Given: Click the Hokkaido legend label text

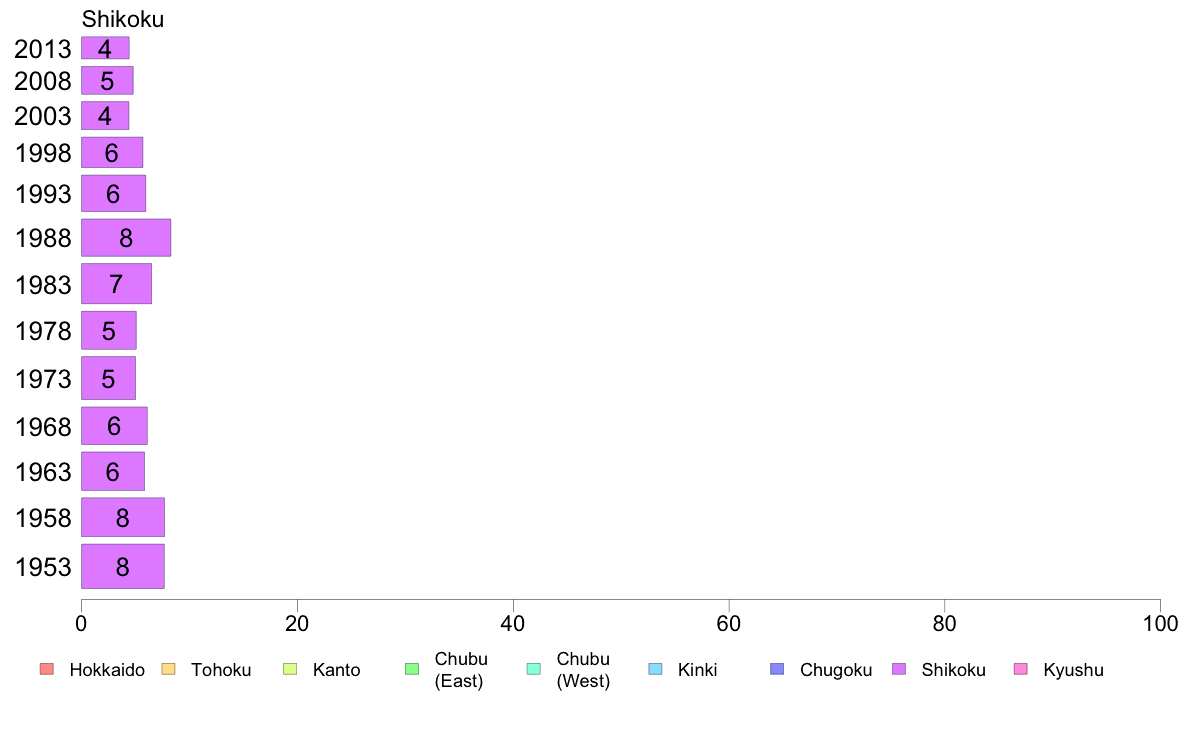Looking at the screenshot, I should pos(107,670).
